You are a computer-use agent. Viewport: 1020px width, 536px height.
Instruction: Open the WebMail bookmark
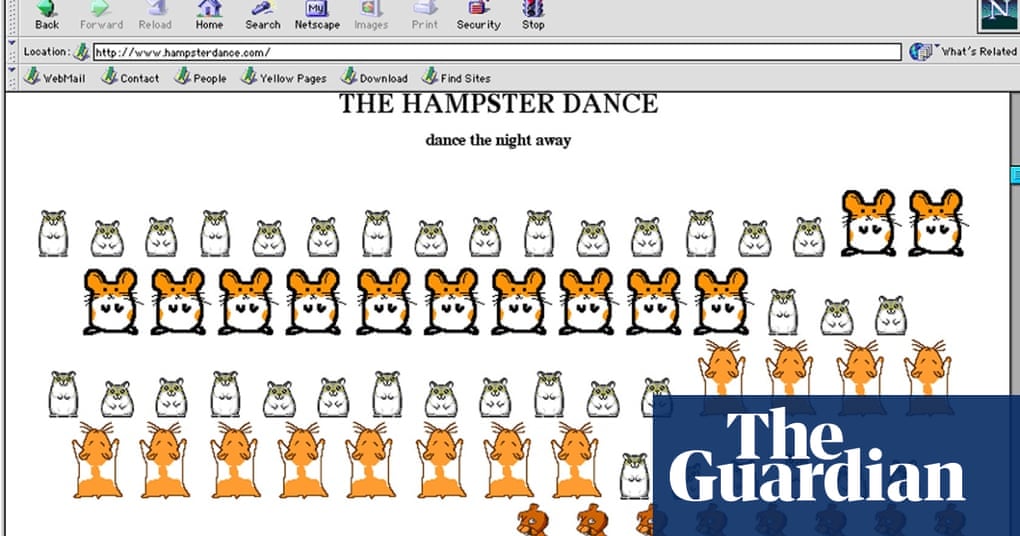point(55,77)
